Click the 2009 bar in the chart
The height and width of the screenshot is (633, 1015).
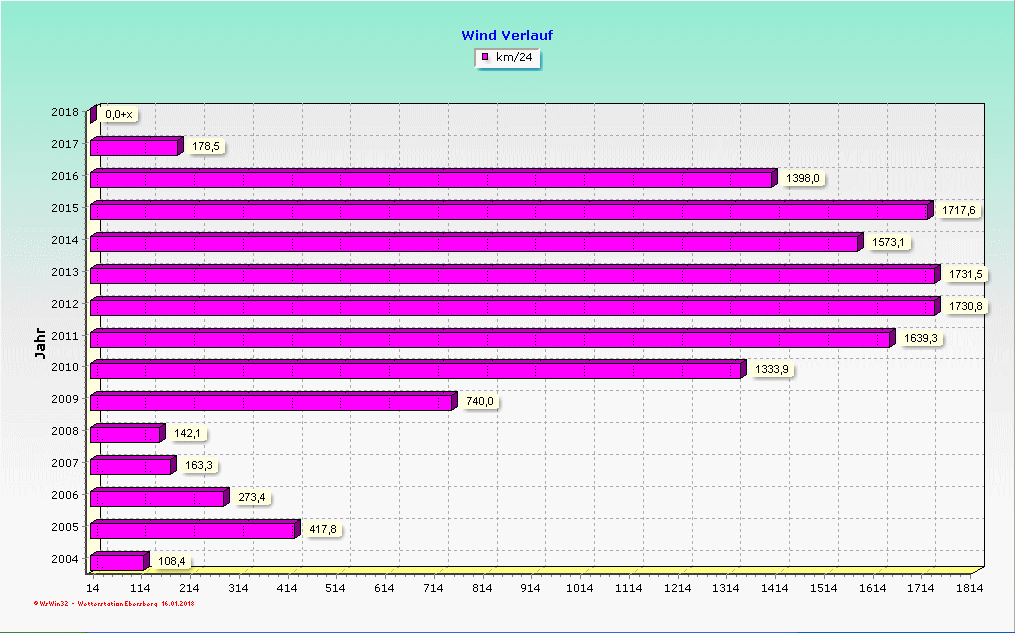(270, 402)
